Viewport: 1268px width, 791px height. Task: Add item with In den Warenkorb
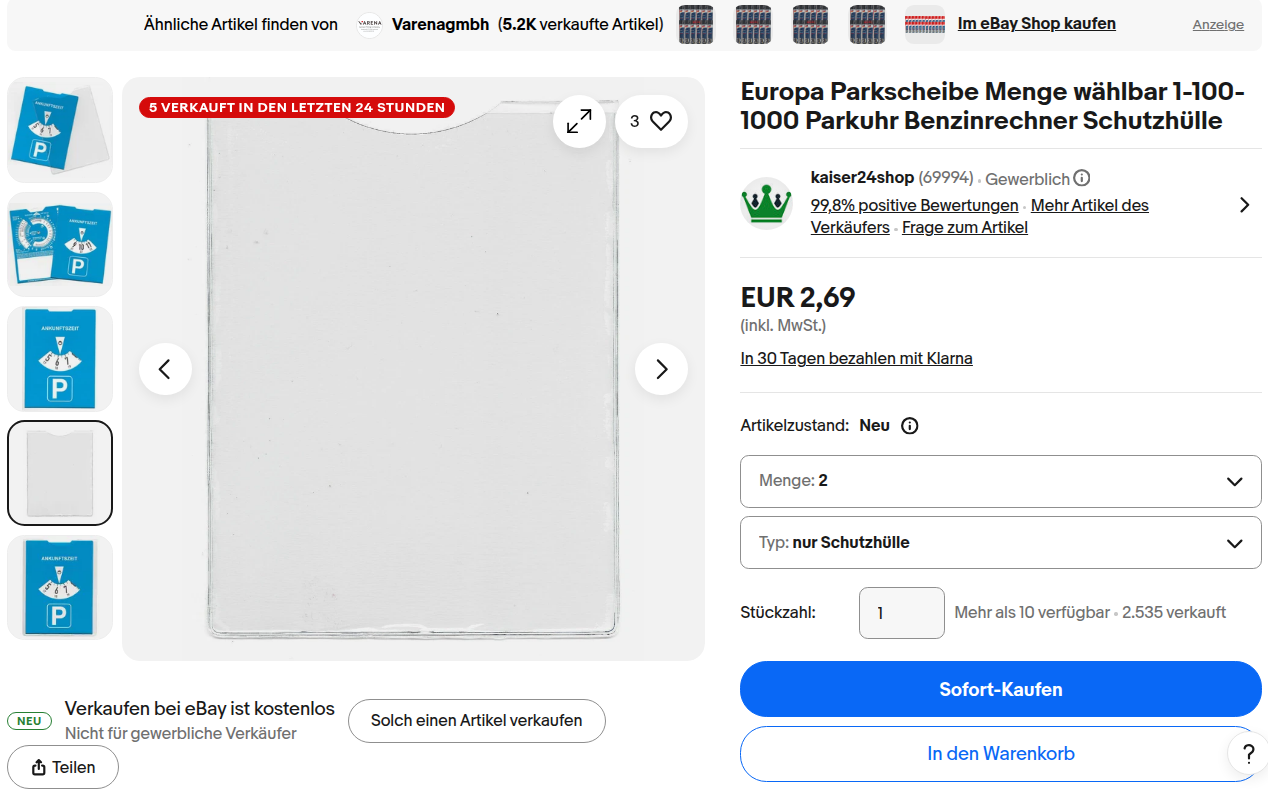click(1000, 753)
